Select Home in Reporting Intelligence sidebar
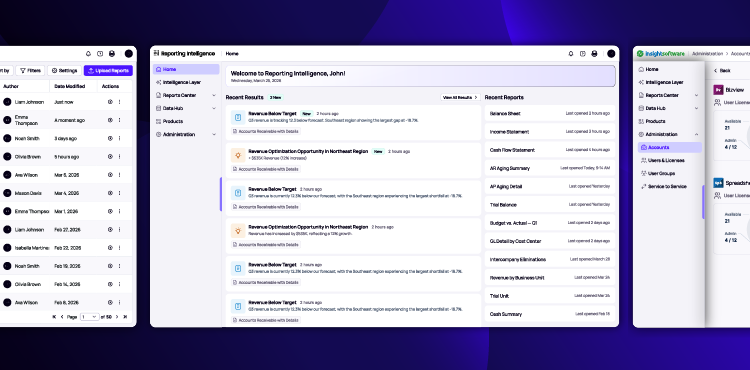This screenshot has height=370, width=750. (x=186, y=69)
